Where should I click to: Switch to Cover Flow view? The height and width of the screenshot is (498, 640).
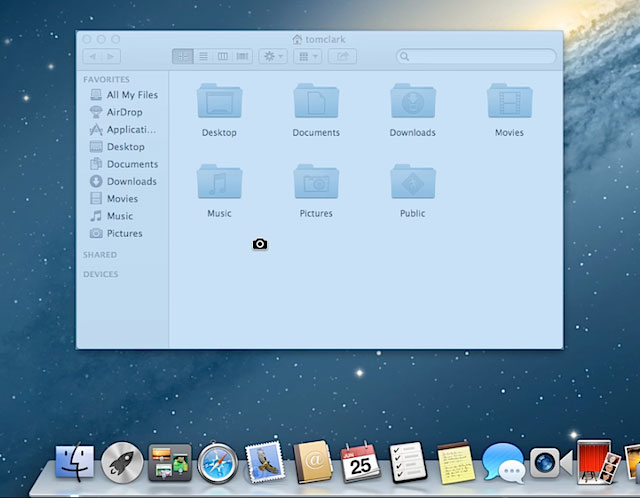click(242, 56)
